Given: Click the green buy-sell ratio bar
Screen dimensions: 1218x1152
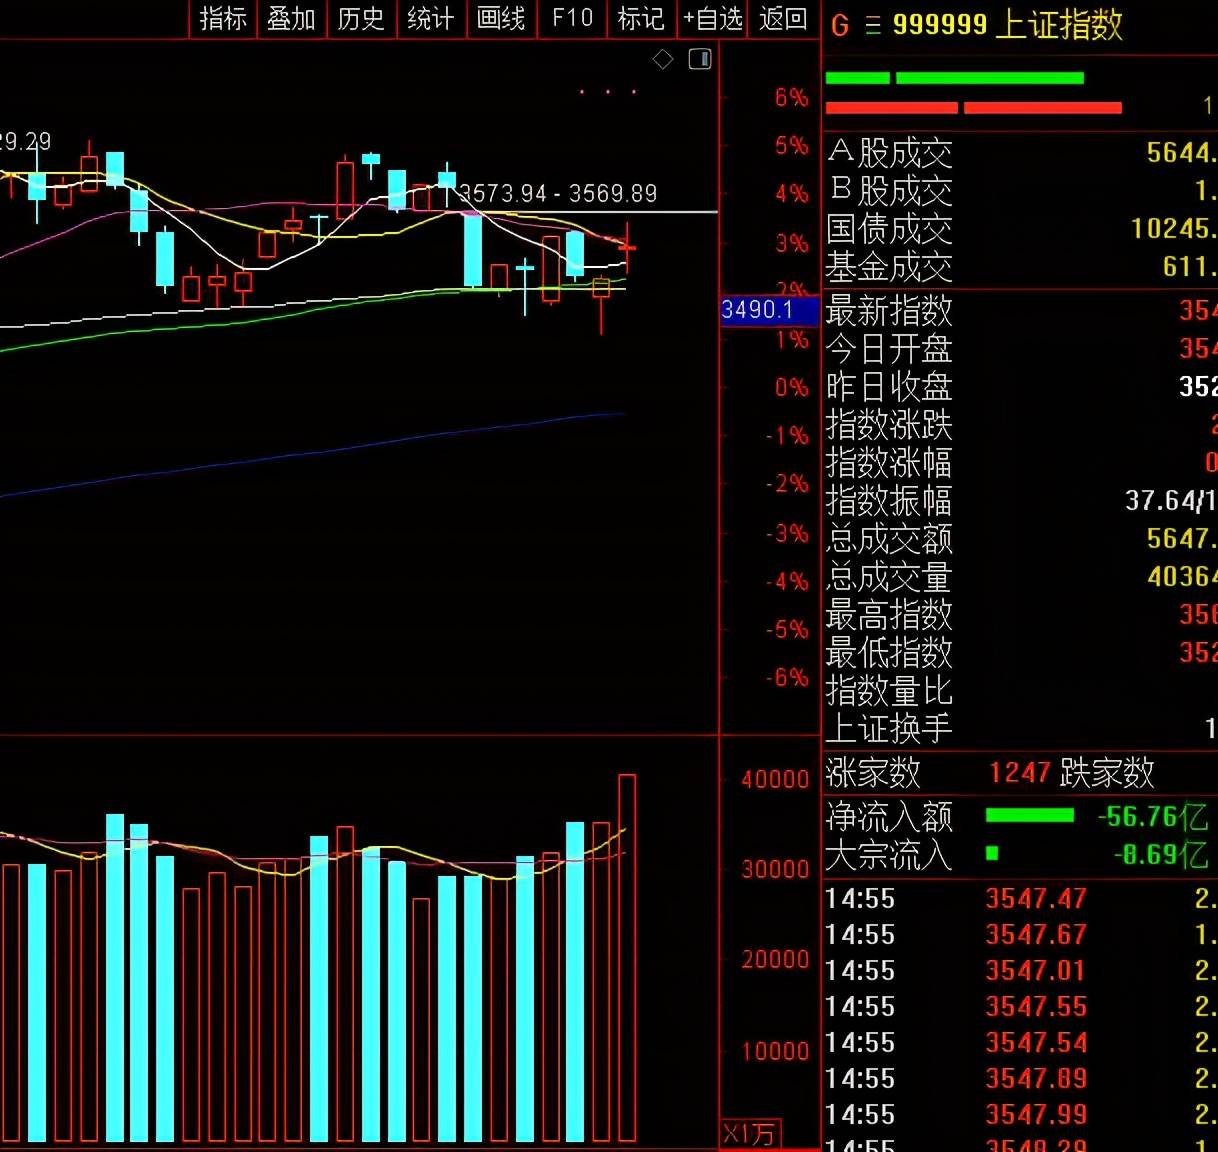Looking at the screenshot, I should coord(954,78).
